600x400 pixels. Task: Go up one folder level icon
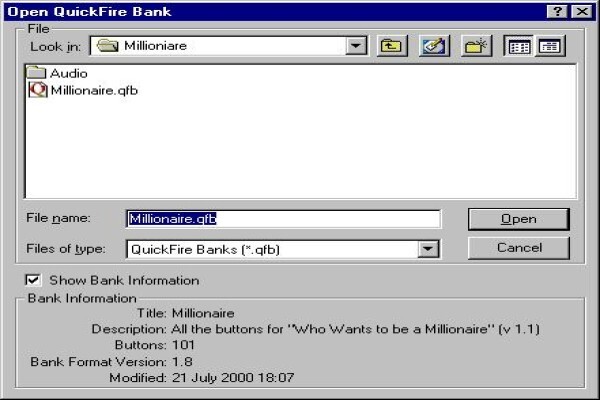[x=392, y=46]
